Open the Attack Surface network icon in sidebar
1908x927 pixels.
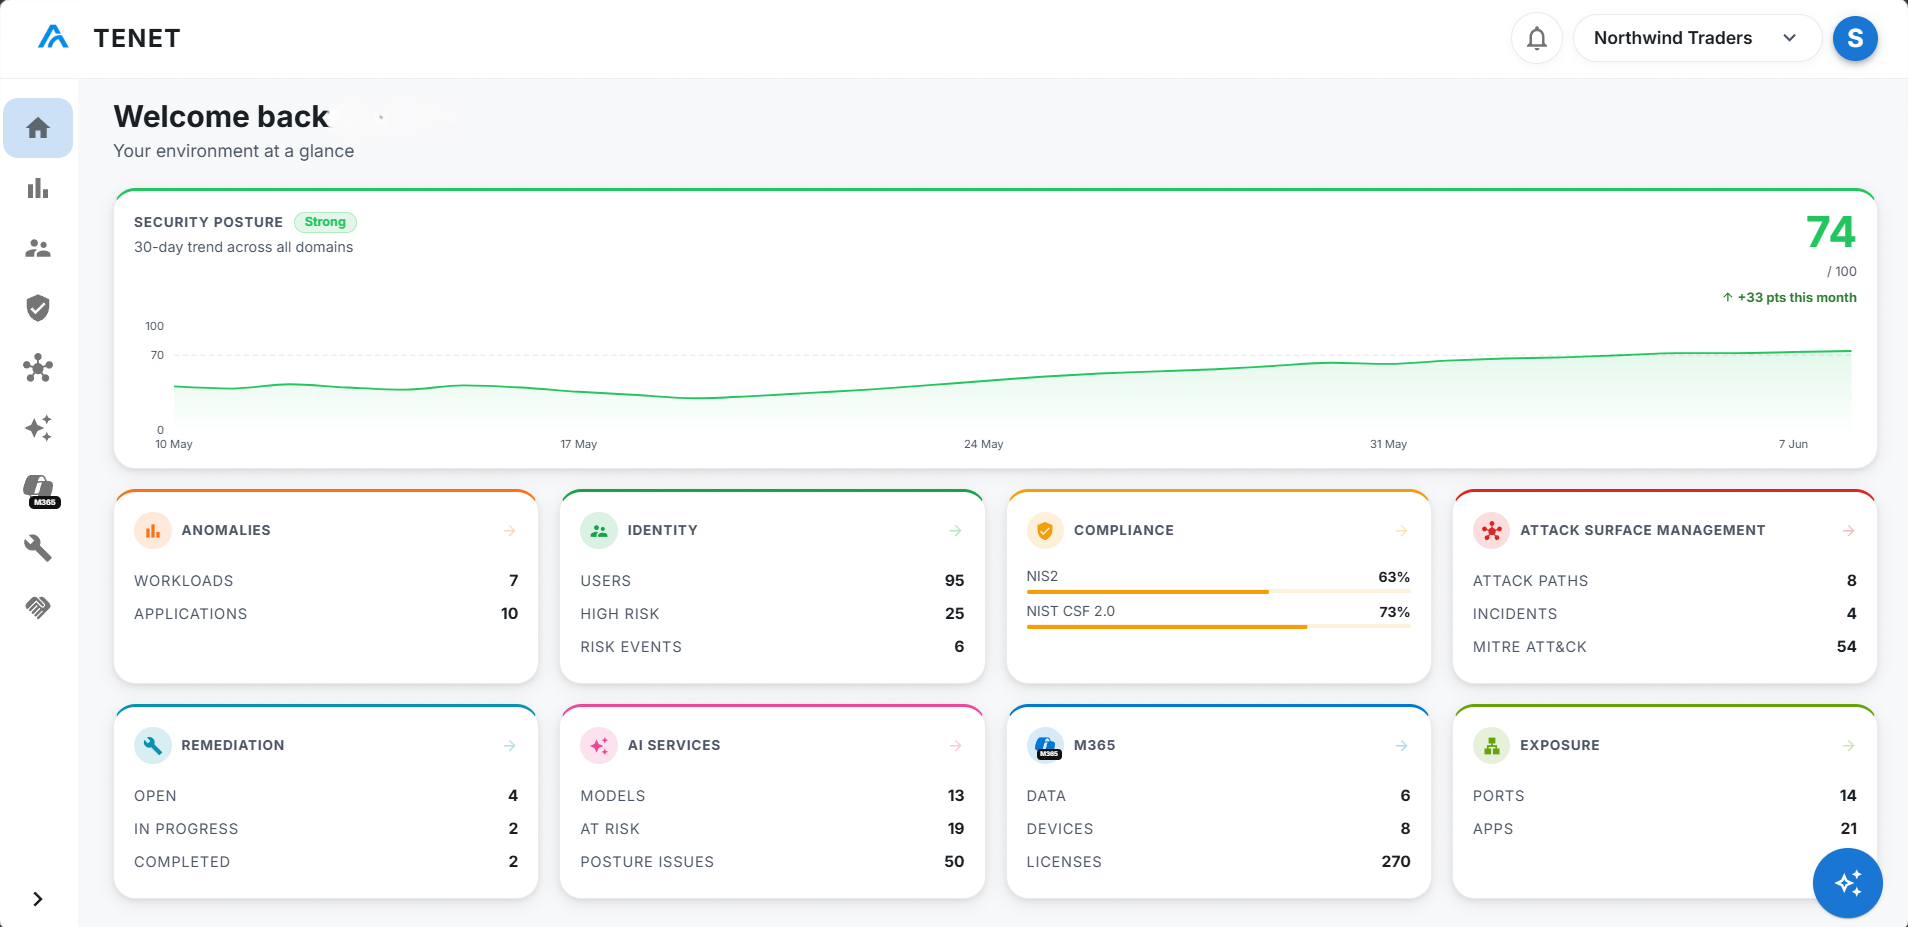(x=38, y=368)
